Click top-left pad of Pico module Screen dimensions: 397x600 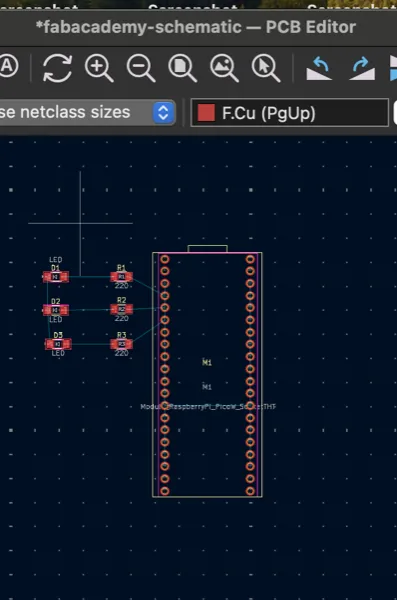[x=165, y=259]
